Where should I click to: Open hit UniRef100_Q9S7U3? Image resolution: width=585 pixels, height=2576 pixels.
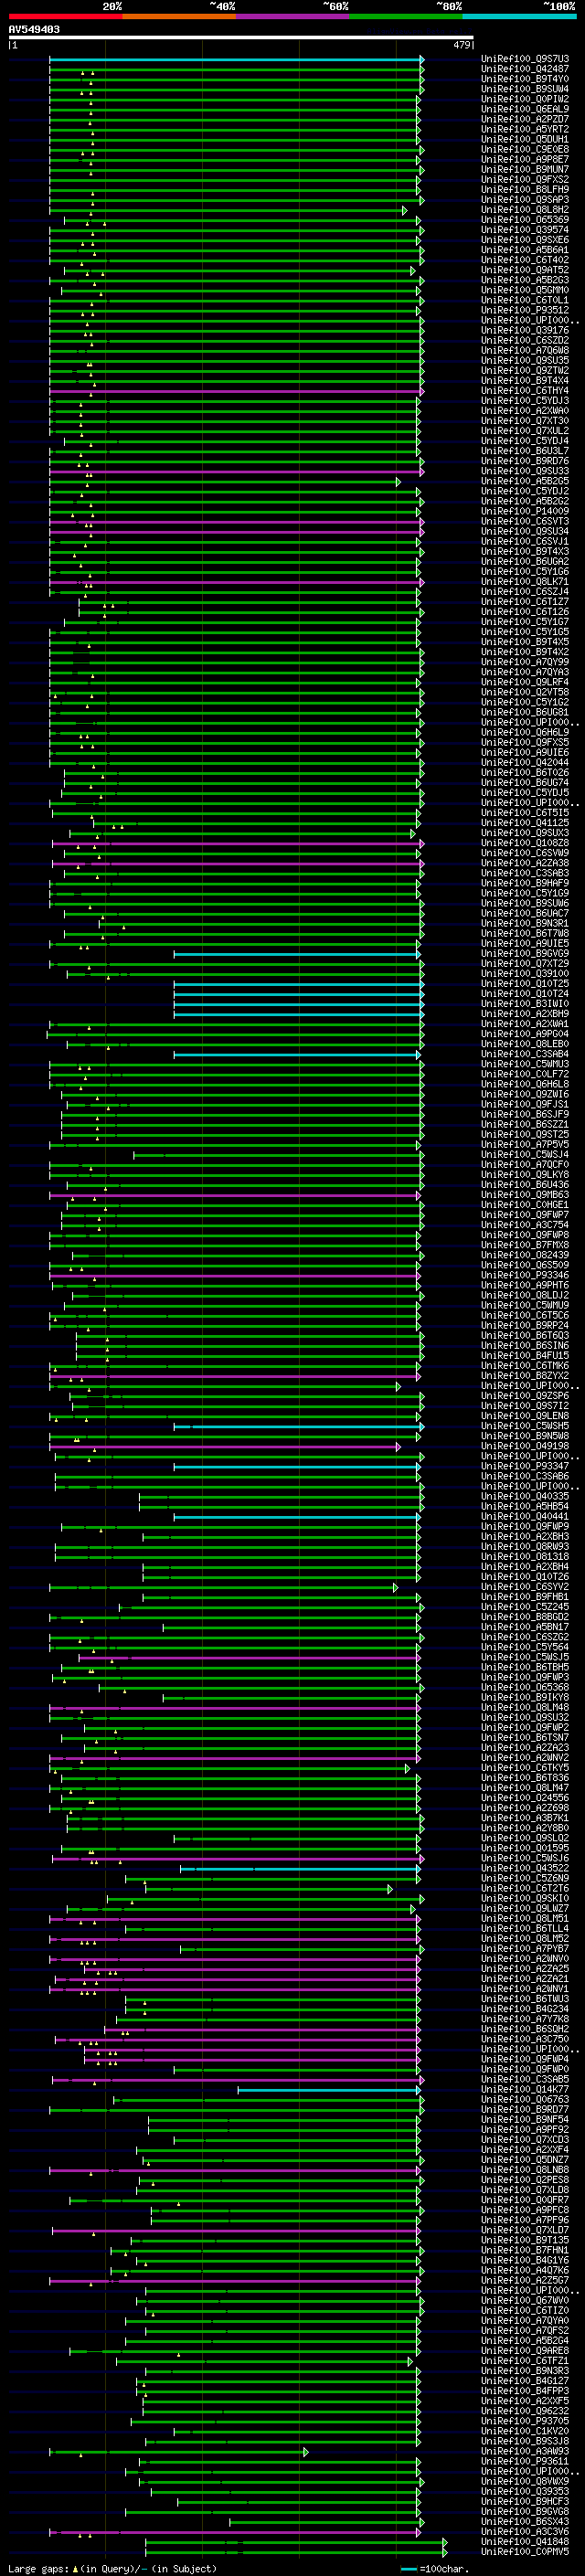click(525, 59)
